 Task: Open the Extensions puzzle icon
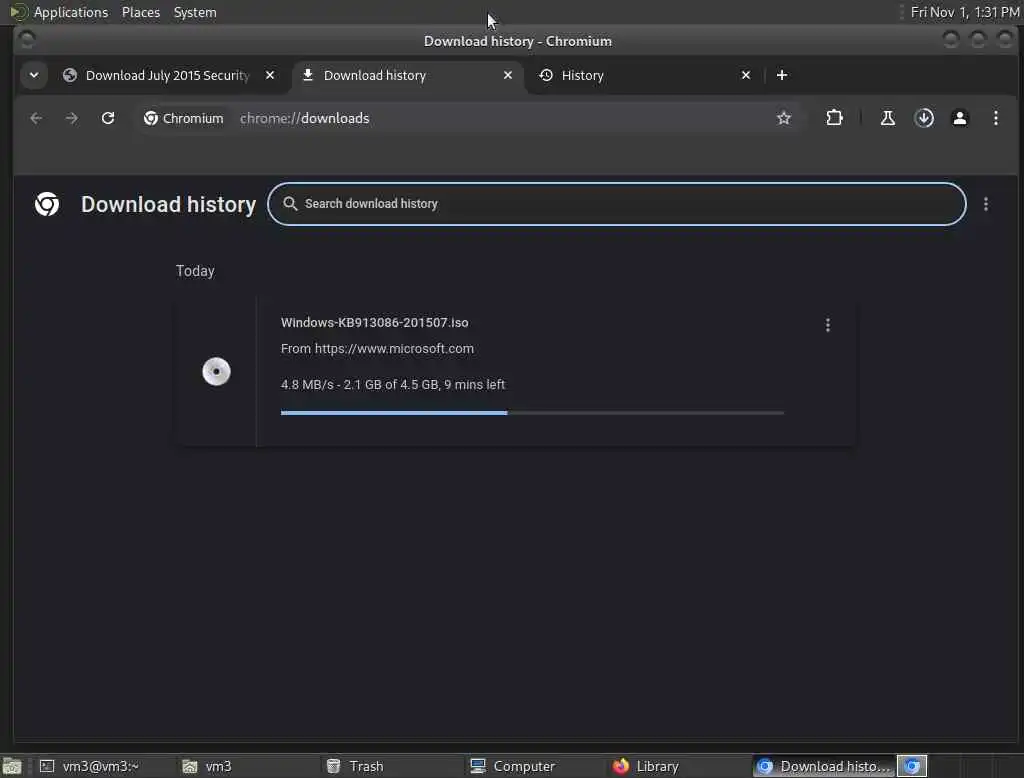pos(834,118)
